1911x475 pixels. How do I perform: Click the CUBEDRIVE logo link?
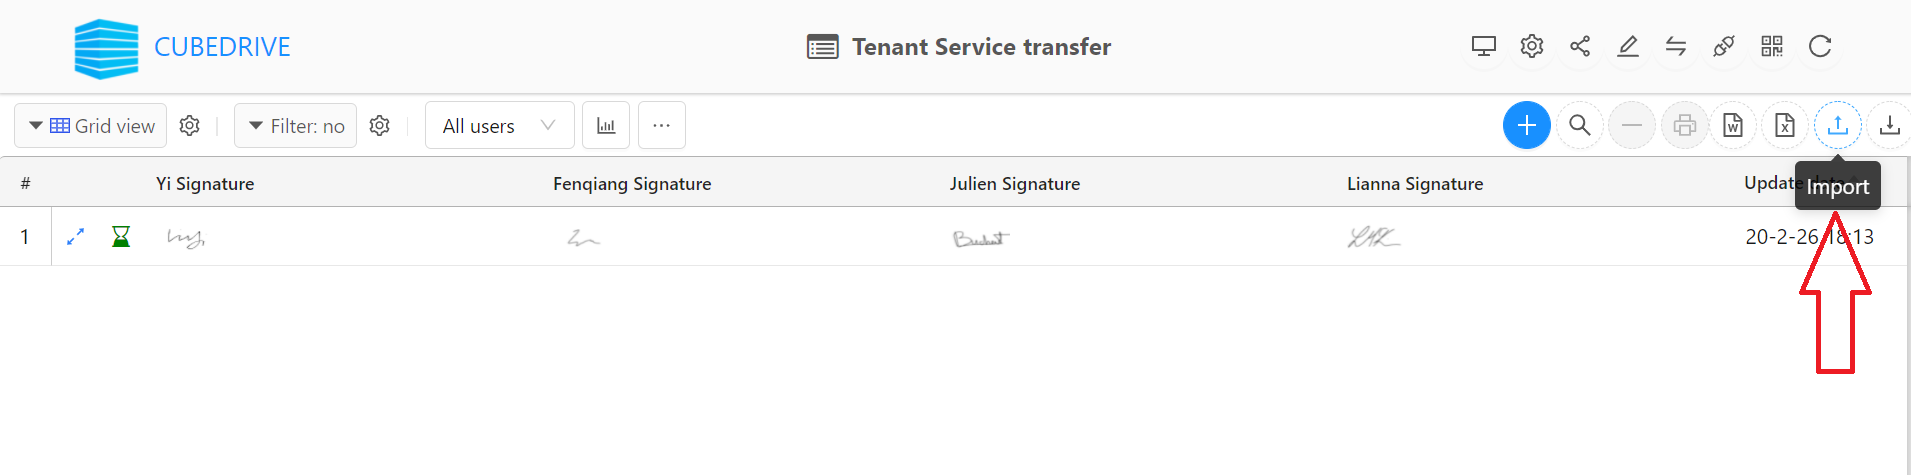pos(182,47)
